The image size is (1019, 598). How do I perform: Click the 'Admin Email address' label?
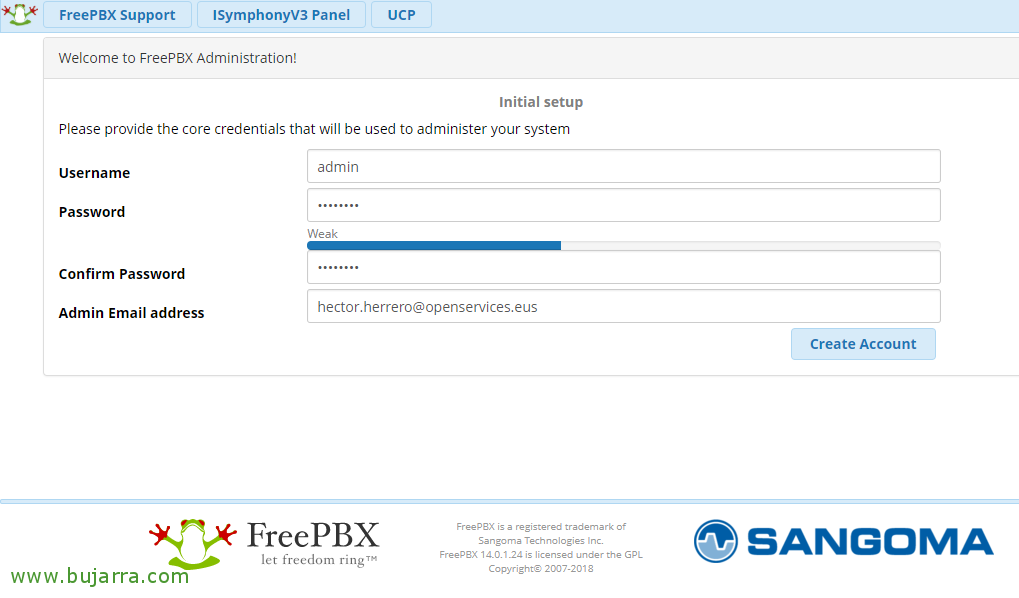point(131,313)
